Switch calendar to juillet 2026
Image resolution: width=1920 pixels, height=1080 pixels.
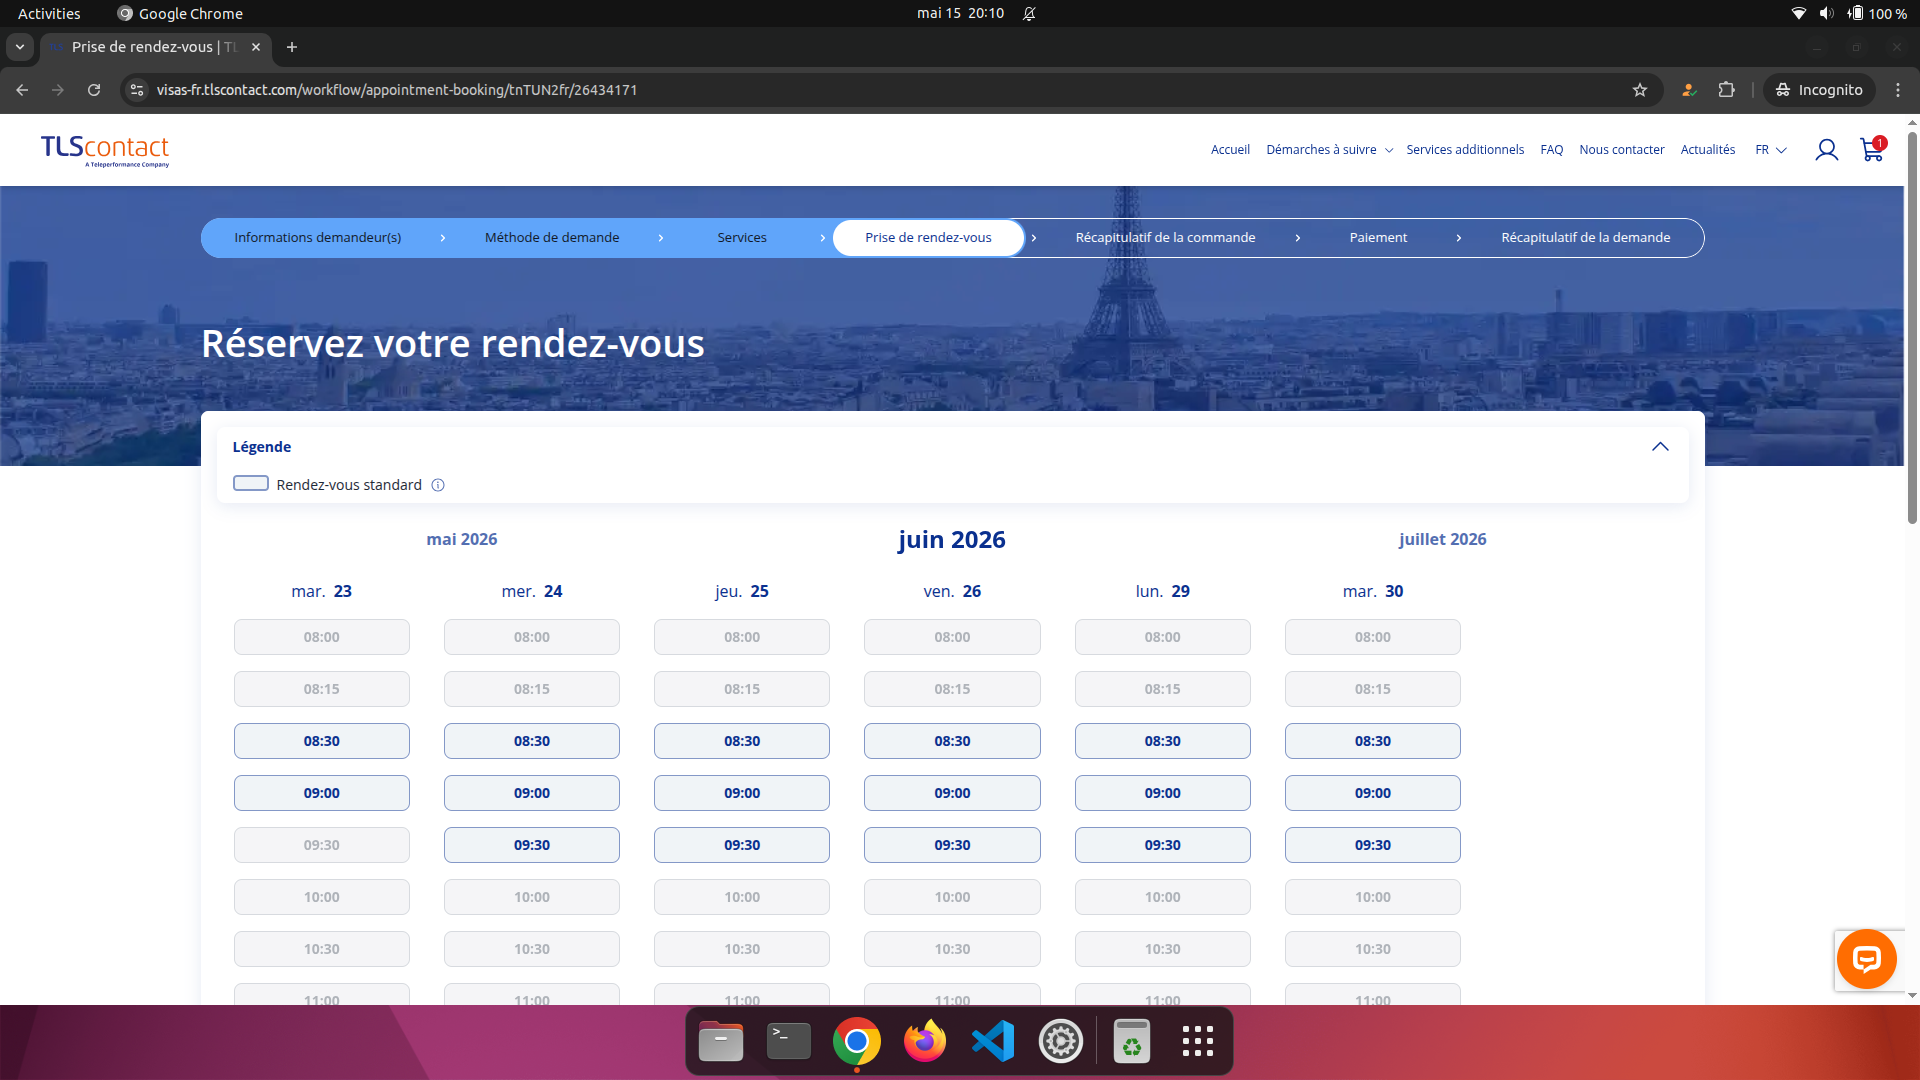[1442, 540]
